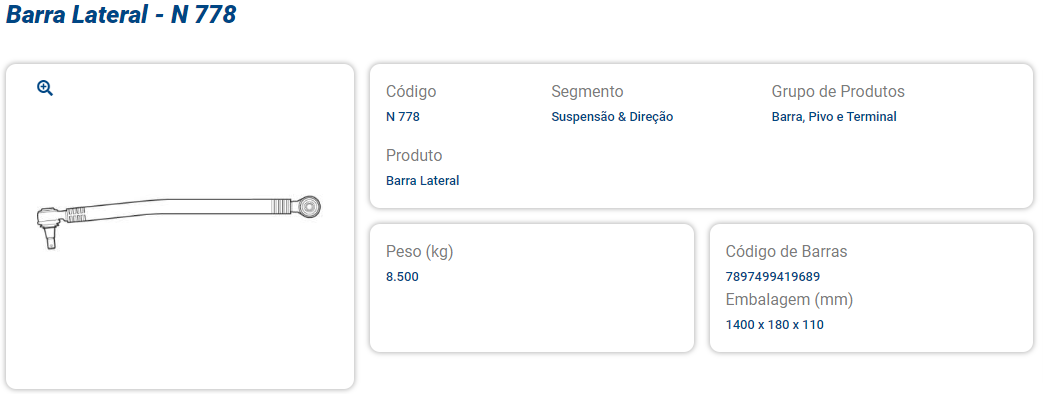Screen dimensions: 1044x414
Task: Click the 8.500 weight value
Action: pos(402,277)
